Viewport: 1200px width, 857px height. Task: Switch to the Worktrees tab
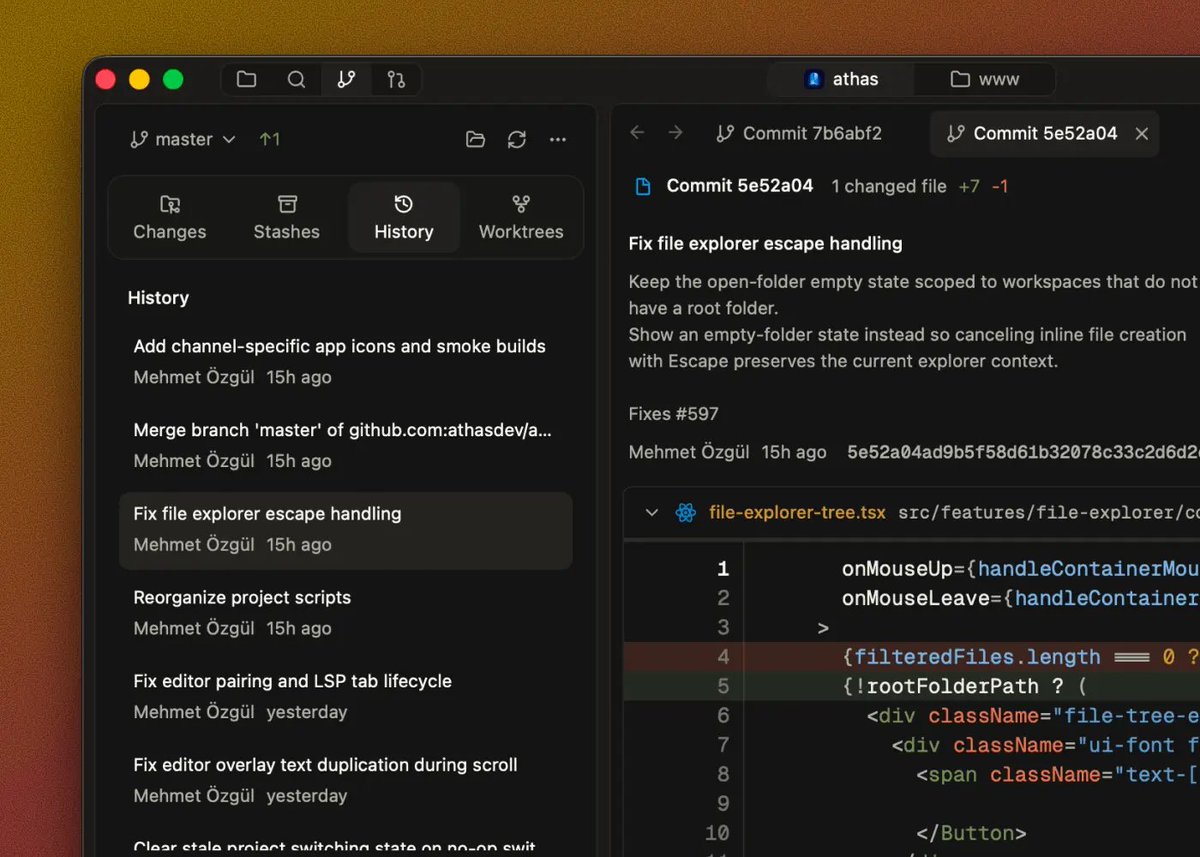click(521, 218)
